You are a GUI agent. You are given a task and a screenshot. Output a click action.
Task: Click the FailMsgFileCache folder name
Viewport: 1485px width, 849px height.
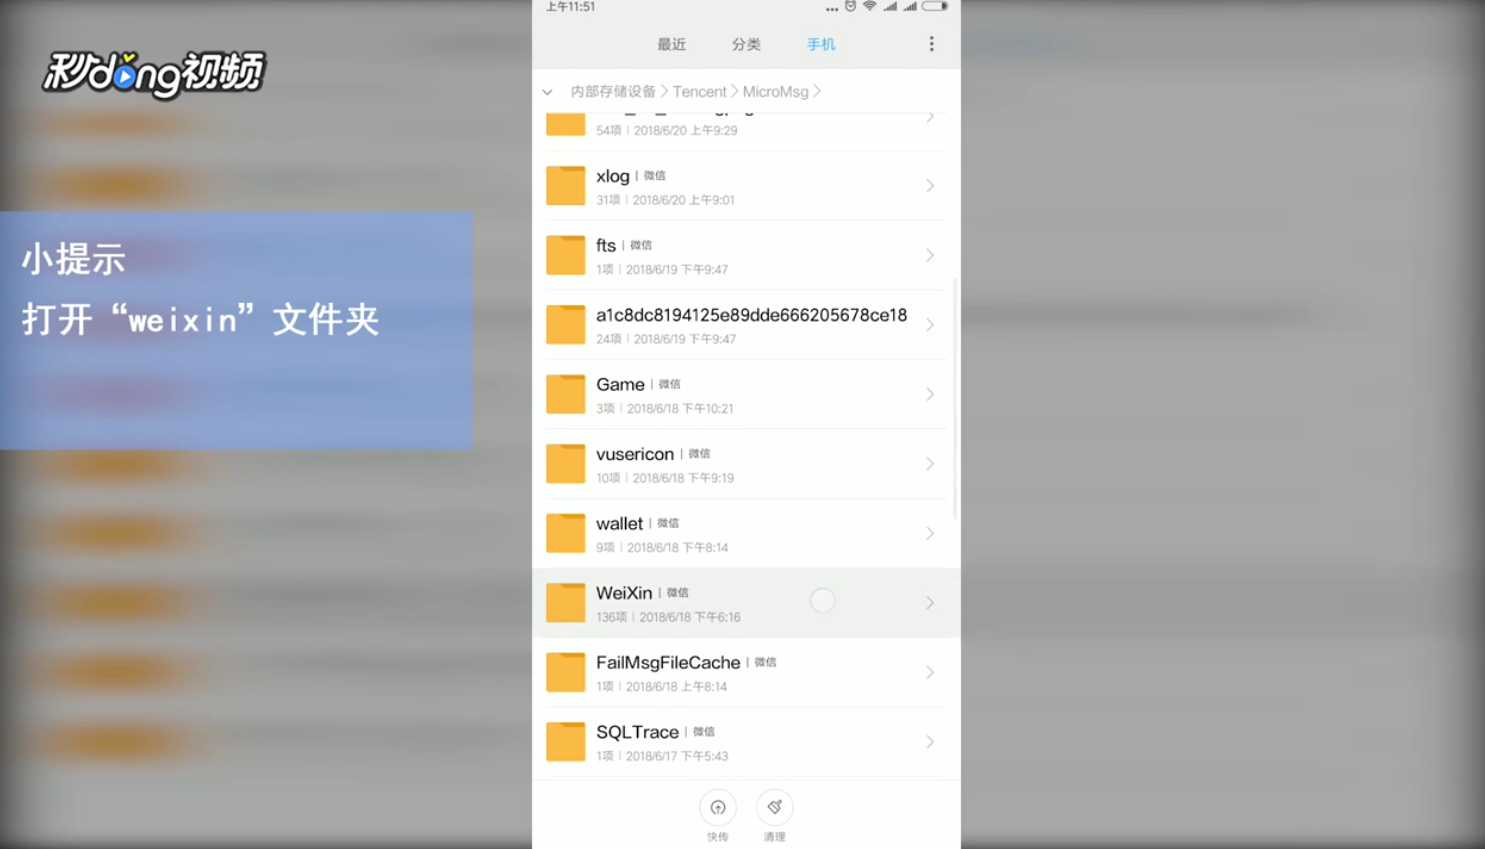pos(668,662)
